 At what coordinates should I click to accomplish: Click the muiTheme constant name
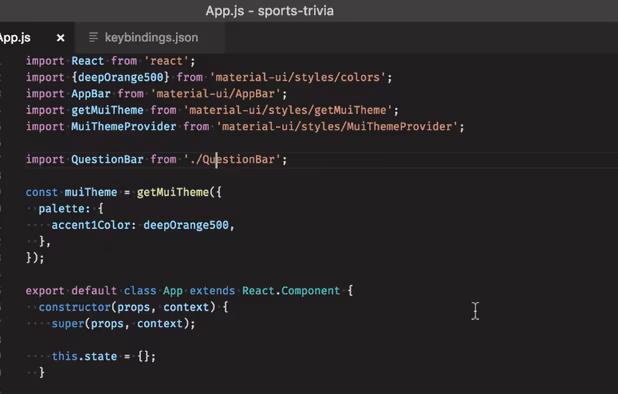[x=91, y=192]
